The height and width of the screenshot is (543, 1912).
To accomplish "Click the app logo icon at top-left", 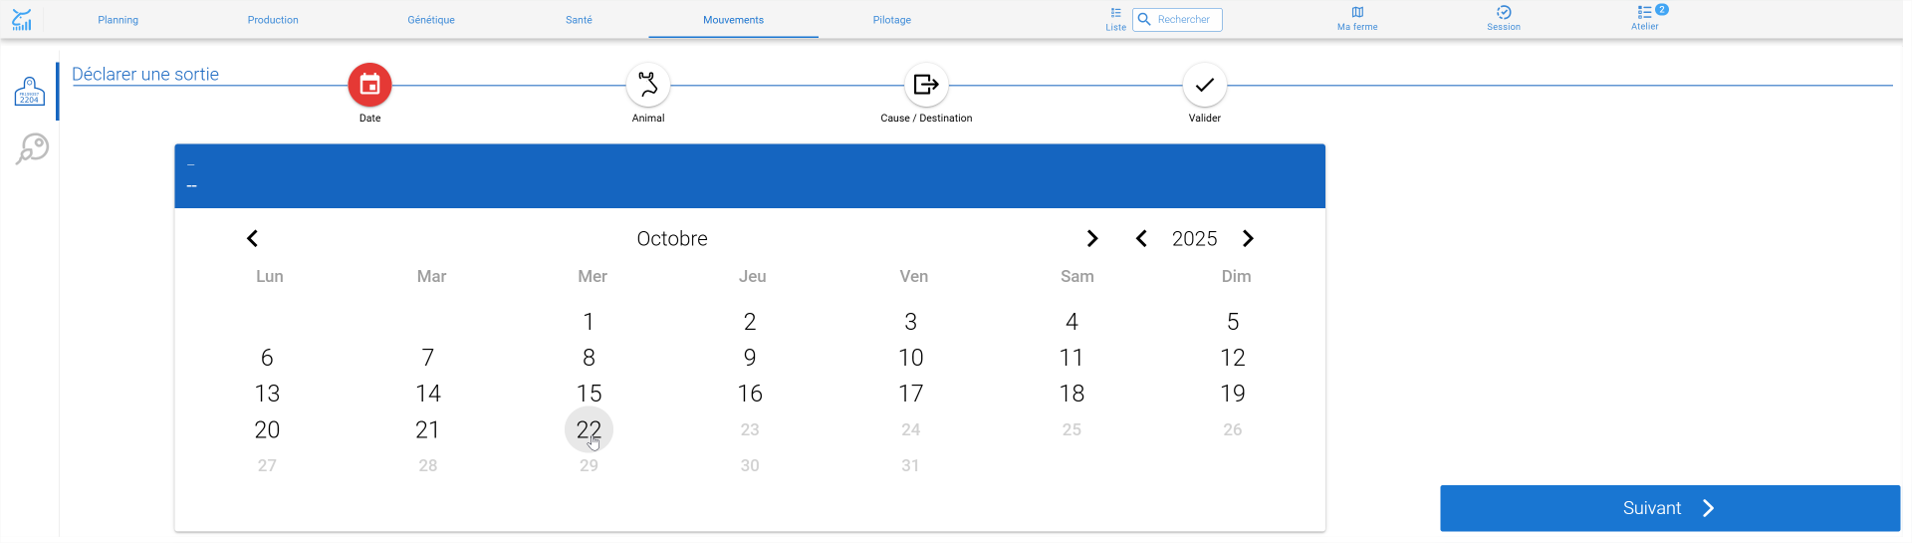I will [21, 19].
